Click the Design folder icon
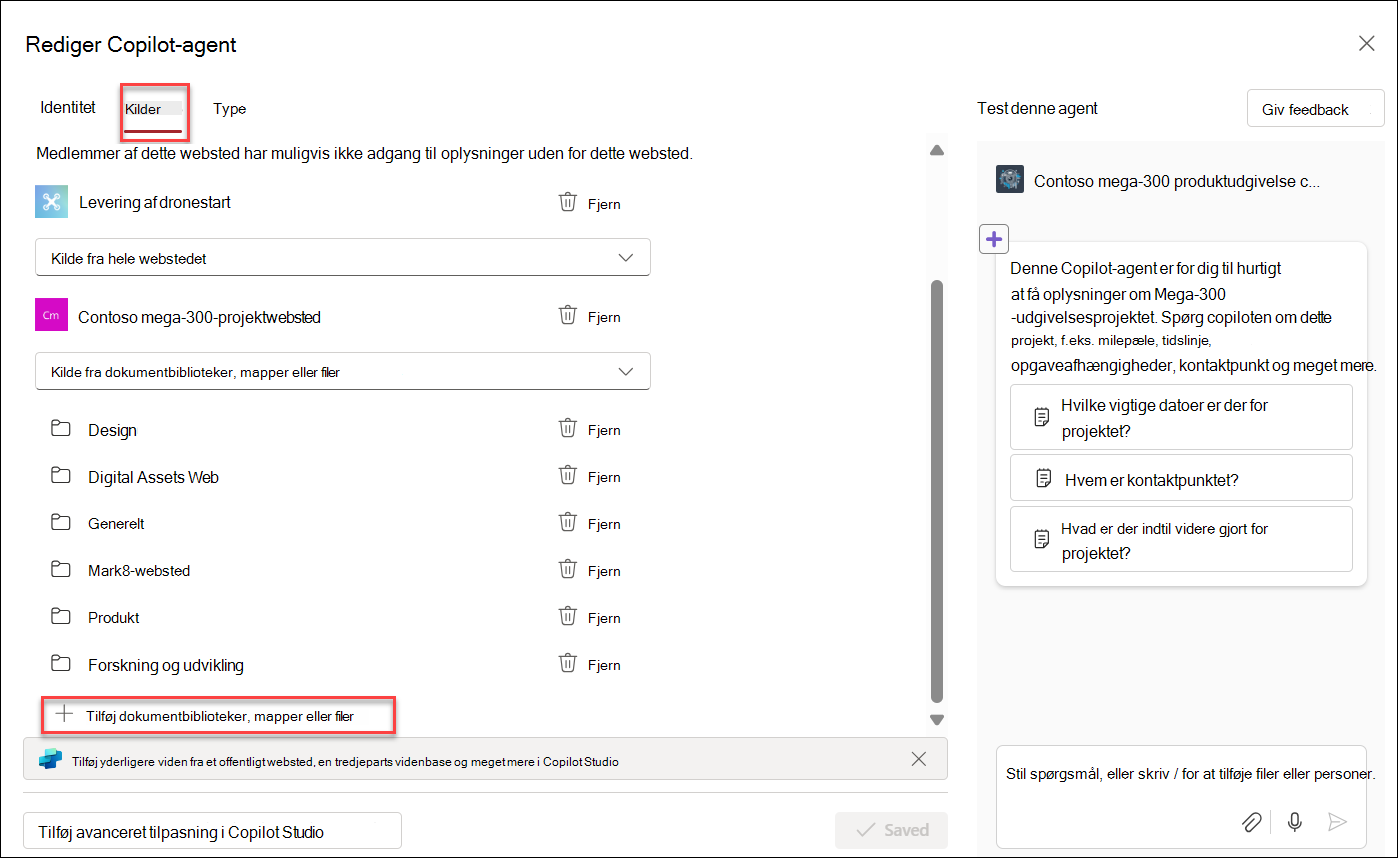The height and width of the screenshot is (858, 1398). (x=61, y=429)
